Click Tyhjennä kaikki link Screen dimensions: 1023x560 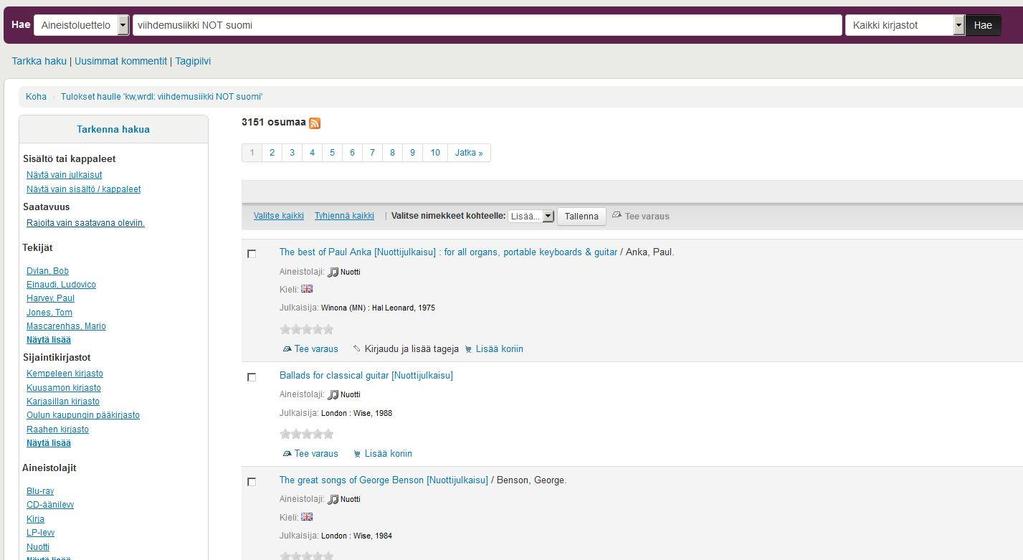tap(344, 216)
